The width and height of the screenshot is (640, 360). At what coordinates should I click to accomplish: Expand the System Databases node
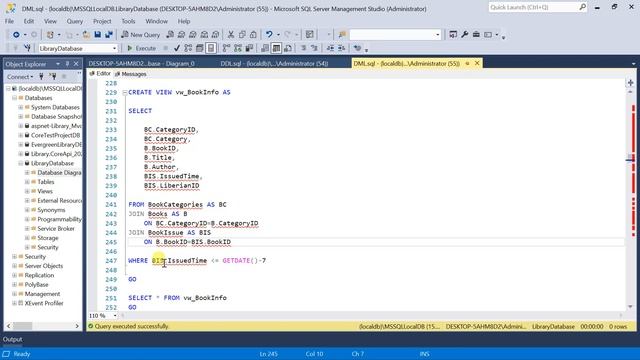tap(21, 107)
